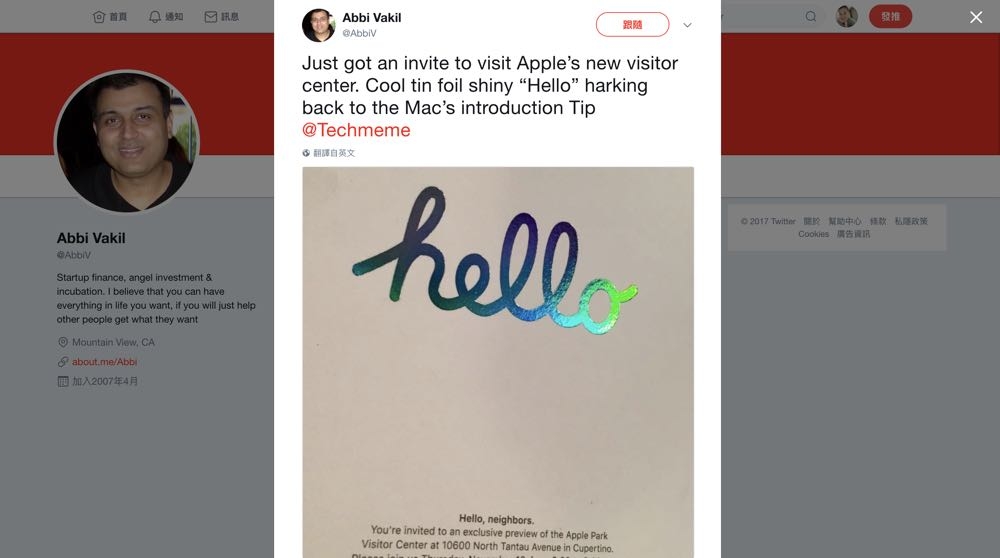Close the tweet overlay with X icon
This screenshot has width=1000, height=558.
point(976,17)
